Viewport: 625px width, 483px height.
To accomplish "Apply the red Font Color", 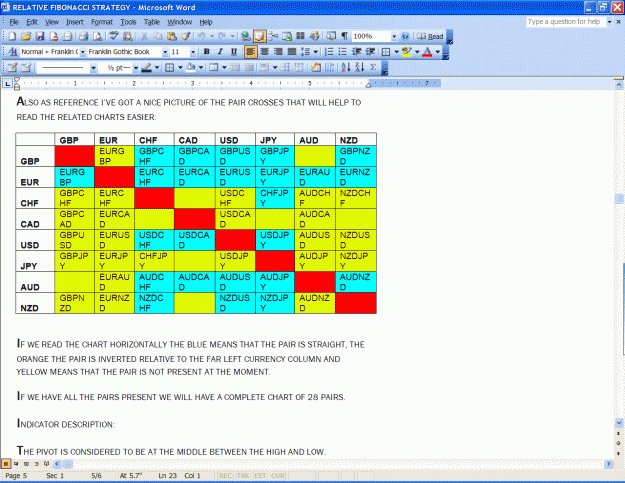I will point(427,52).
